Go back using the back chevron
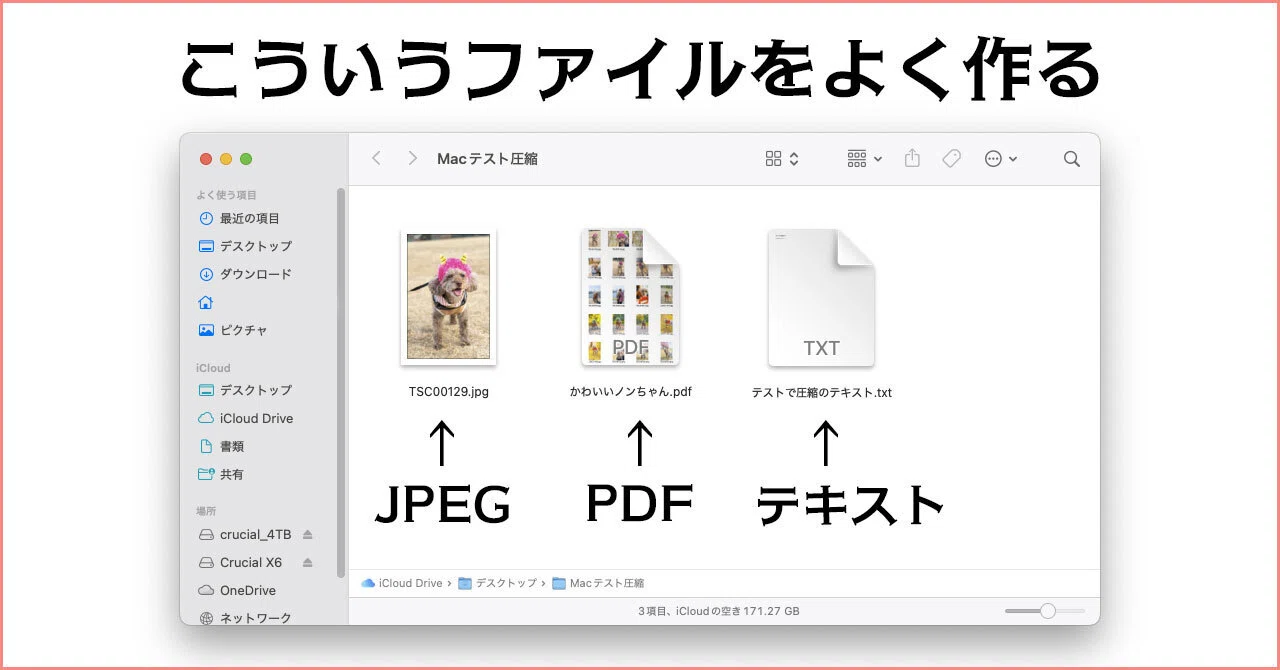This screenshot has height=670, width=1280. pyautogui.click(x=376, y=159)
